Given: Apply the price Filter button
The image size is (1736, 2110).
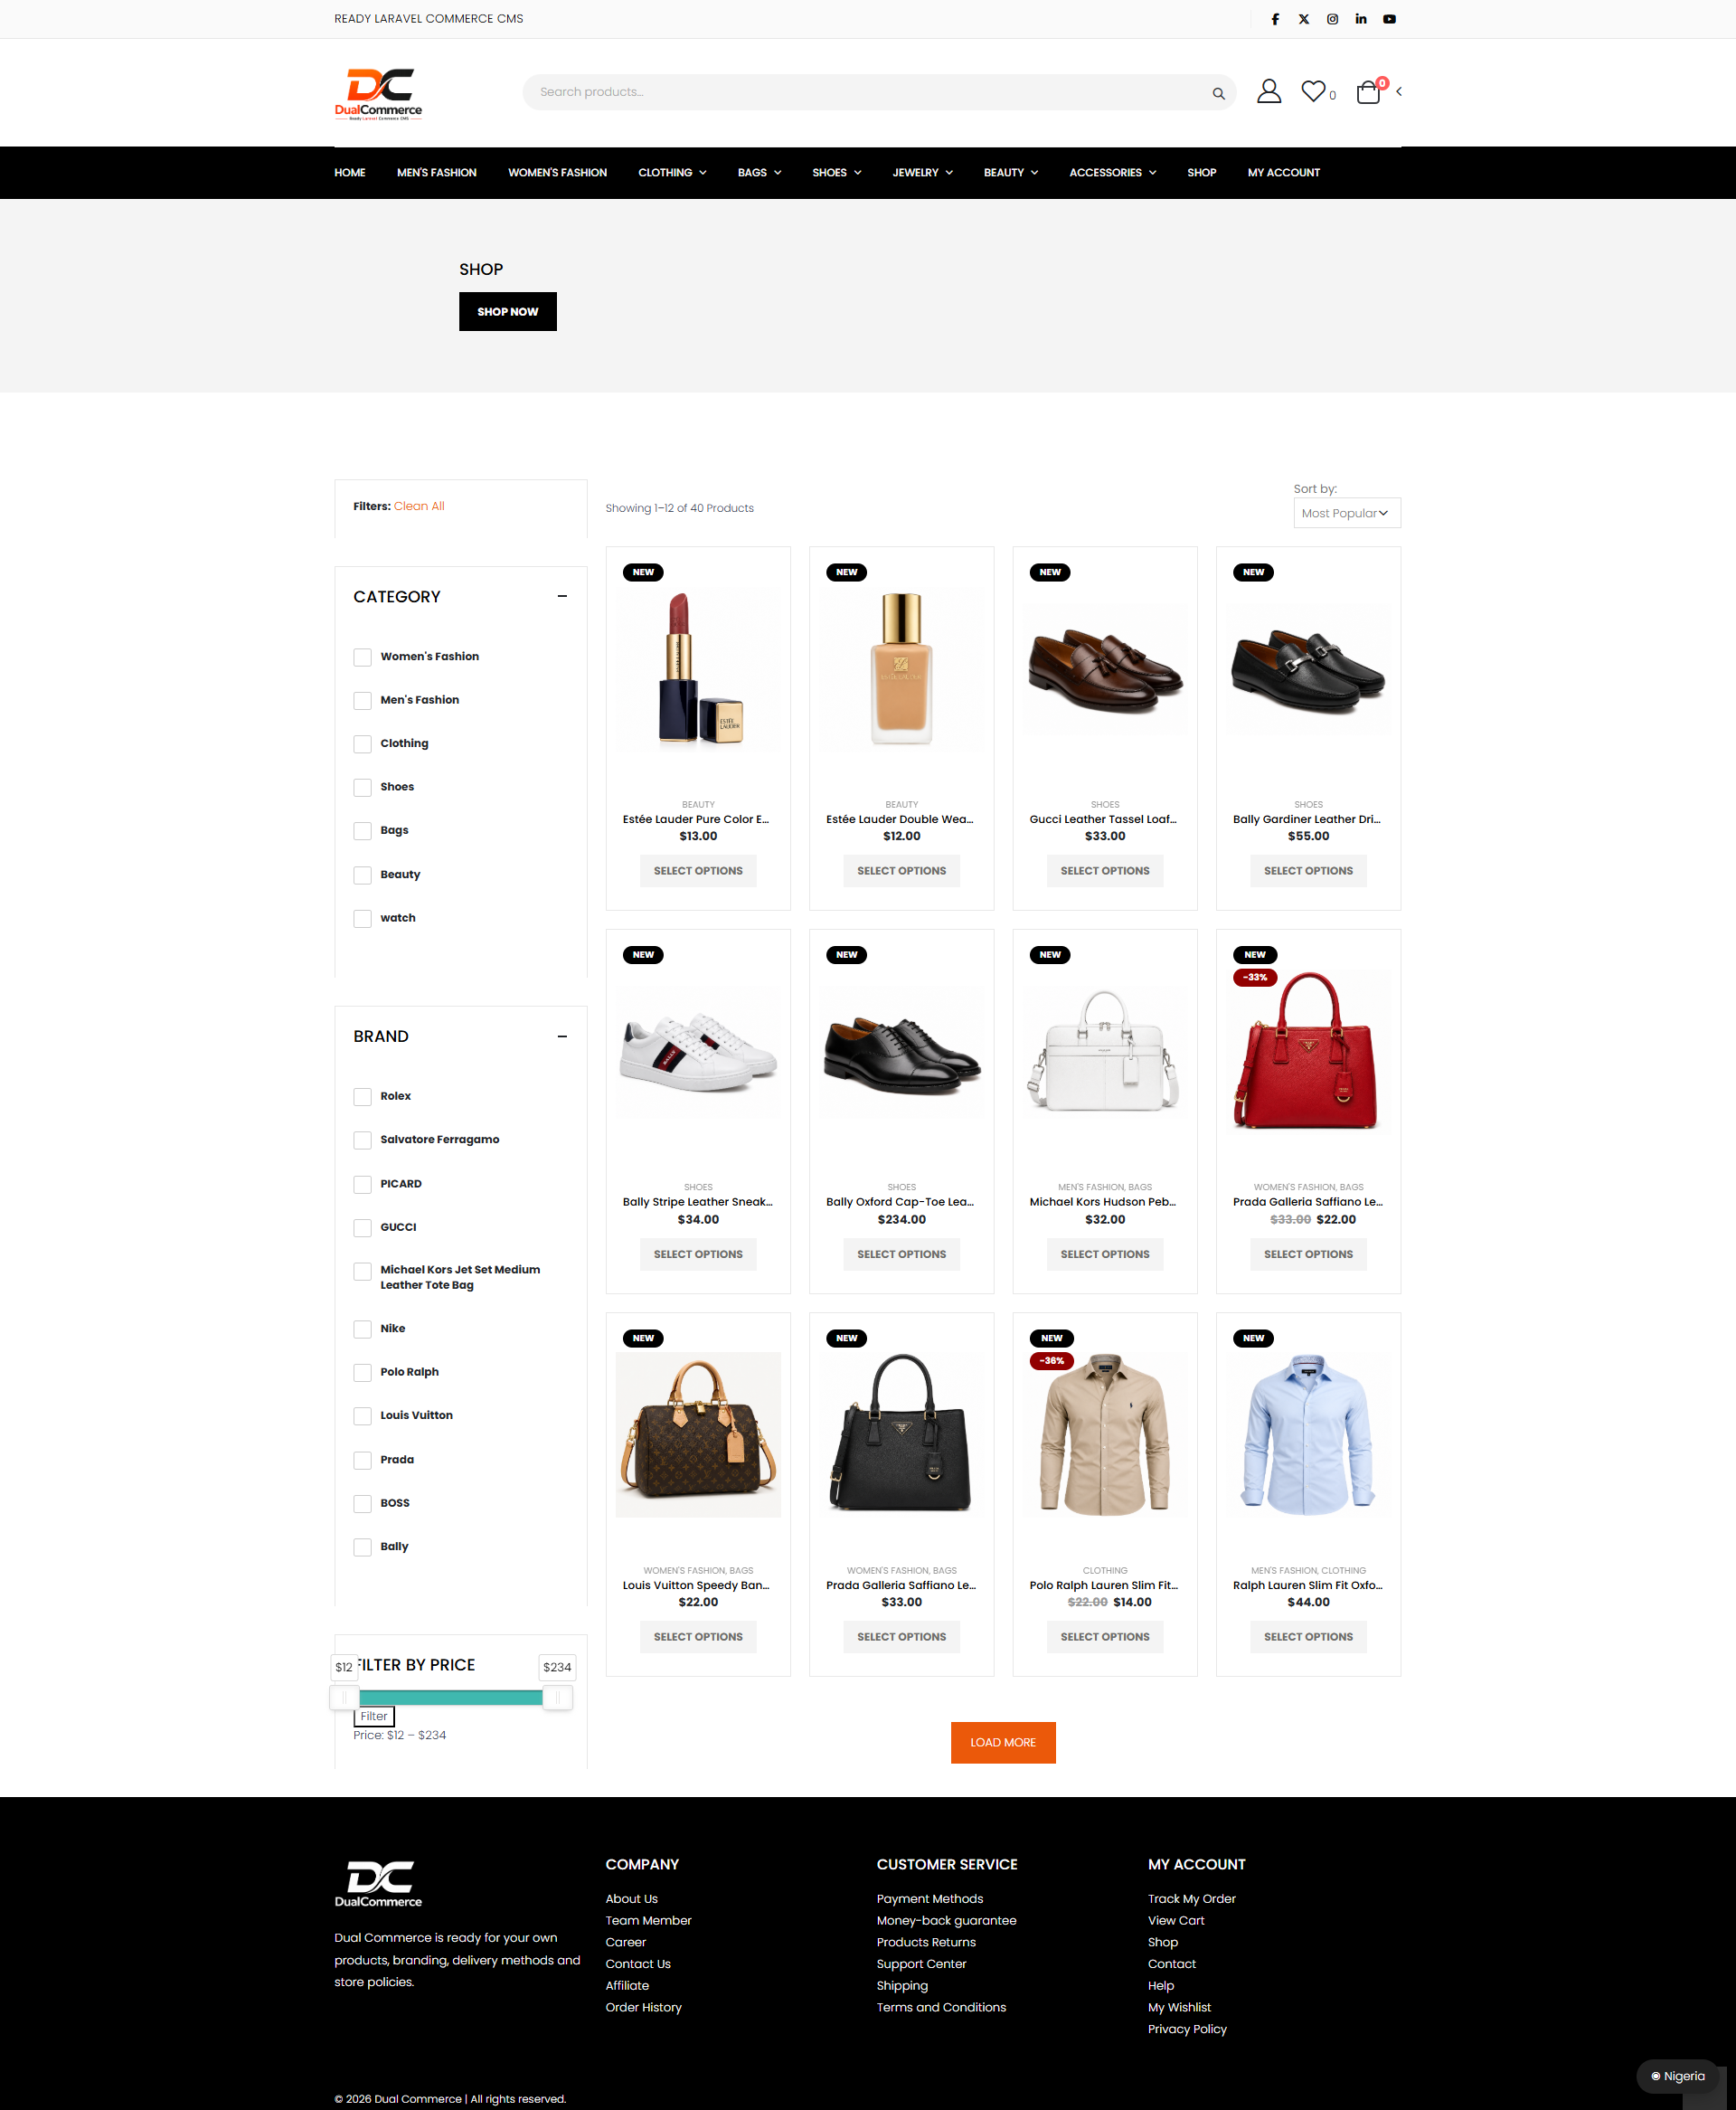Looking at the screenshot, I should (374, 1716).
